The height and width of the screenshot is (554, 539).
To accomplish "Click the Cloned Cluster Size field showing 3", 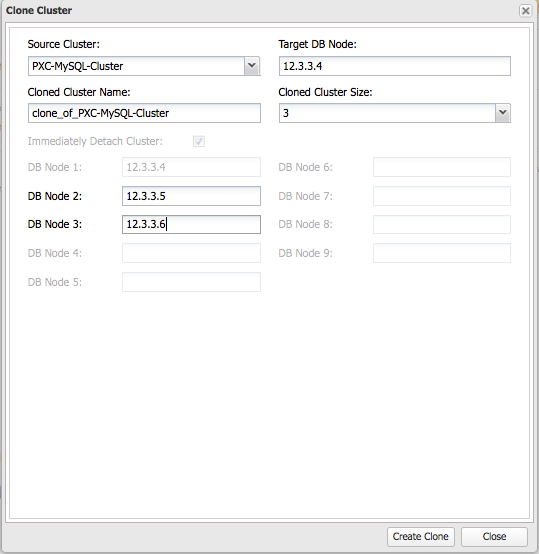I will click(x=387, y=113).
